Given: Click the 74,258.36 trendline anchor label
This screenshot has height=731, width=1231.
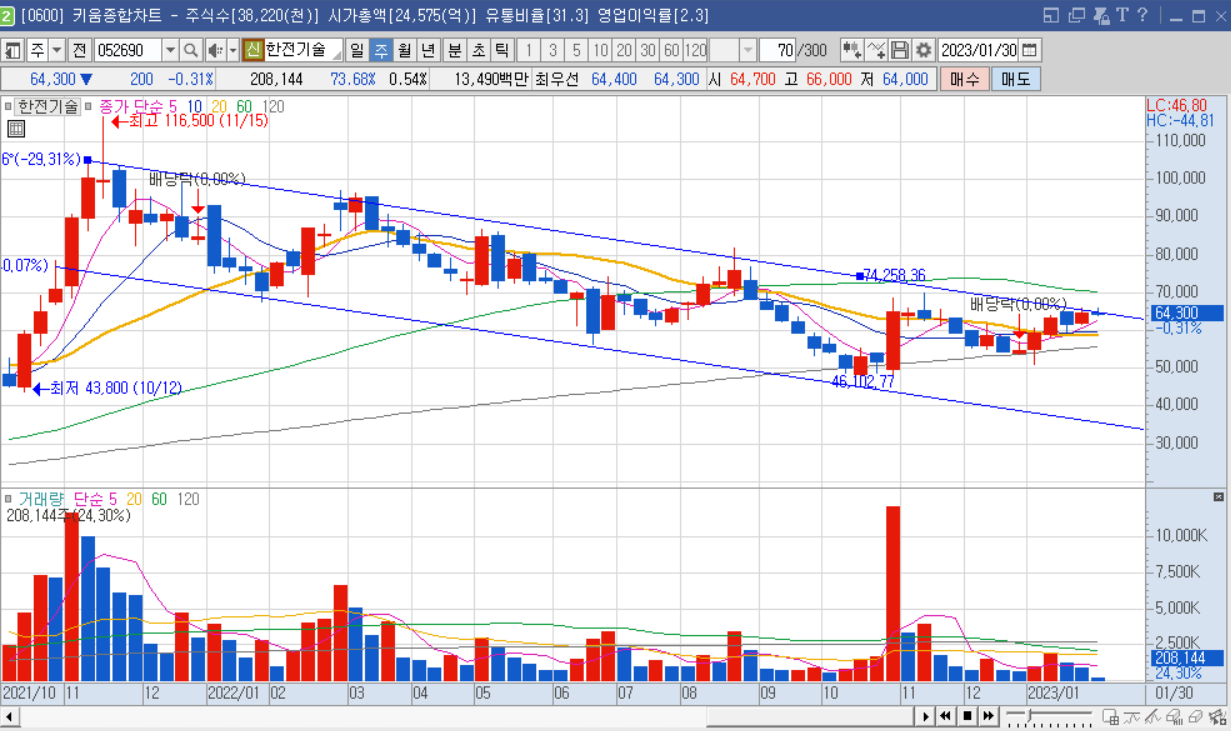Looking at the screenshot, I should 894,275.
